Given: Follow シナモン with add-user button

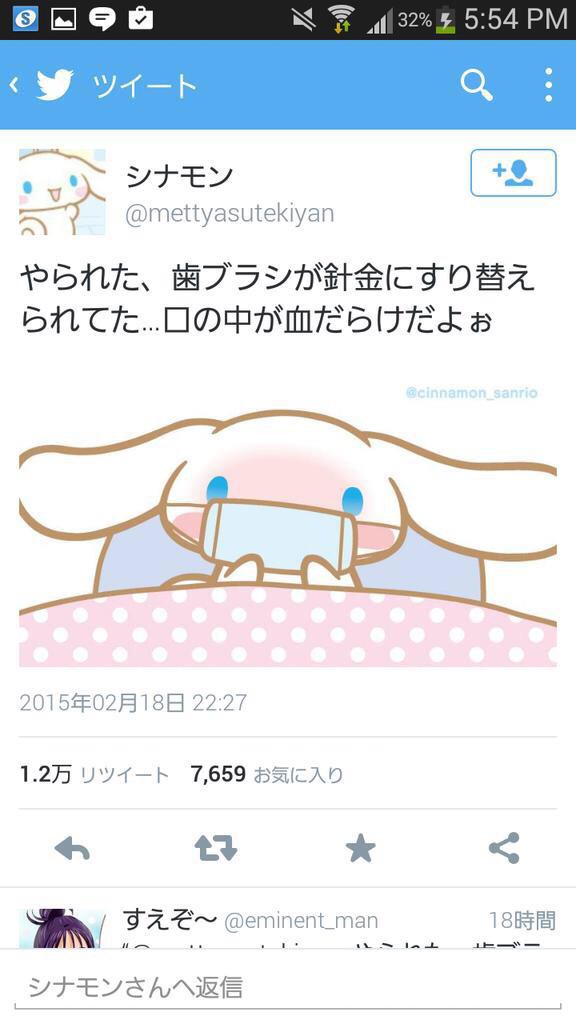Looking at the screenshot, I should pyautogui.click(x=513, y=173).
